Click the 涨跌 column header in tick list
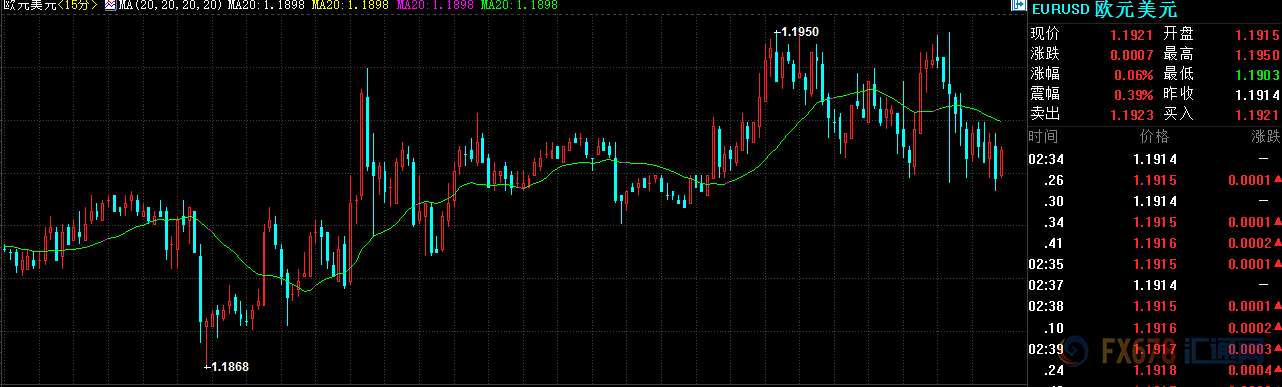This screenshot has width=1282, height=387. tap(1265, 137)
